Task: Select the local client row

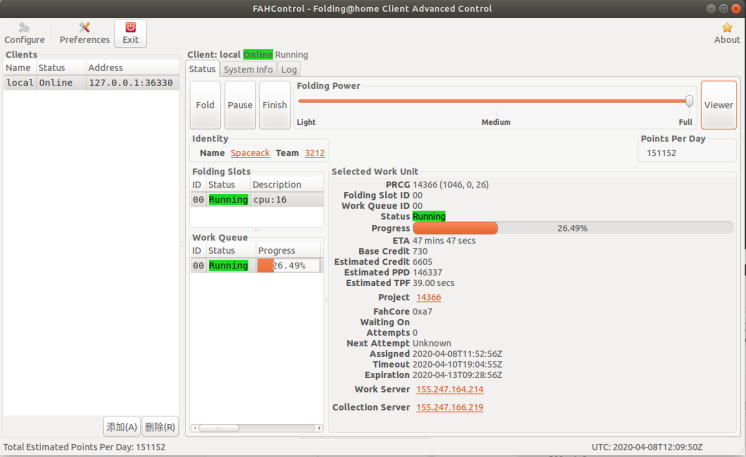Action: 90,83
